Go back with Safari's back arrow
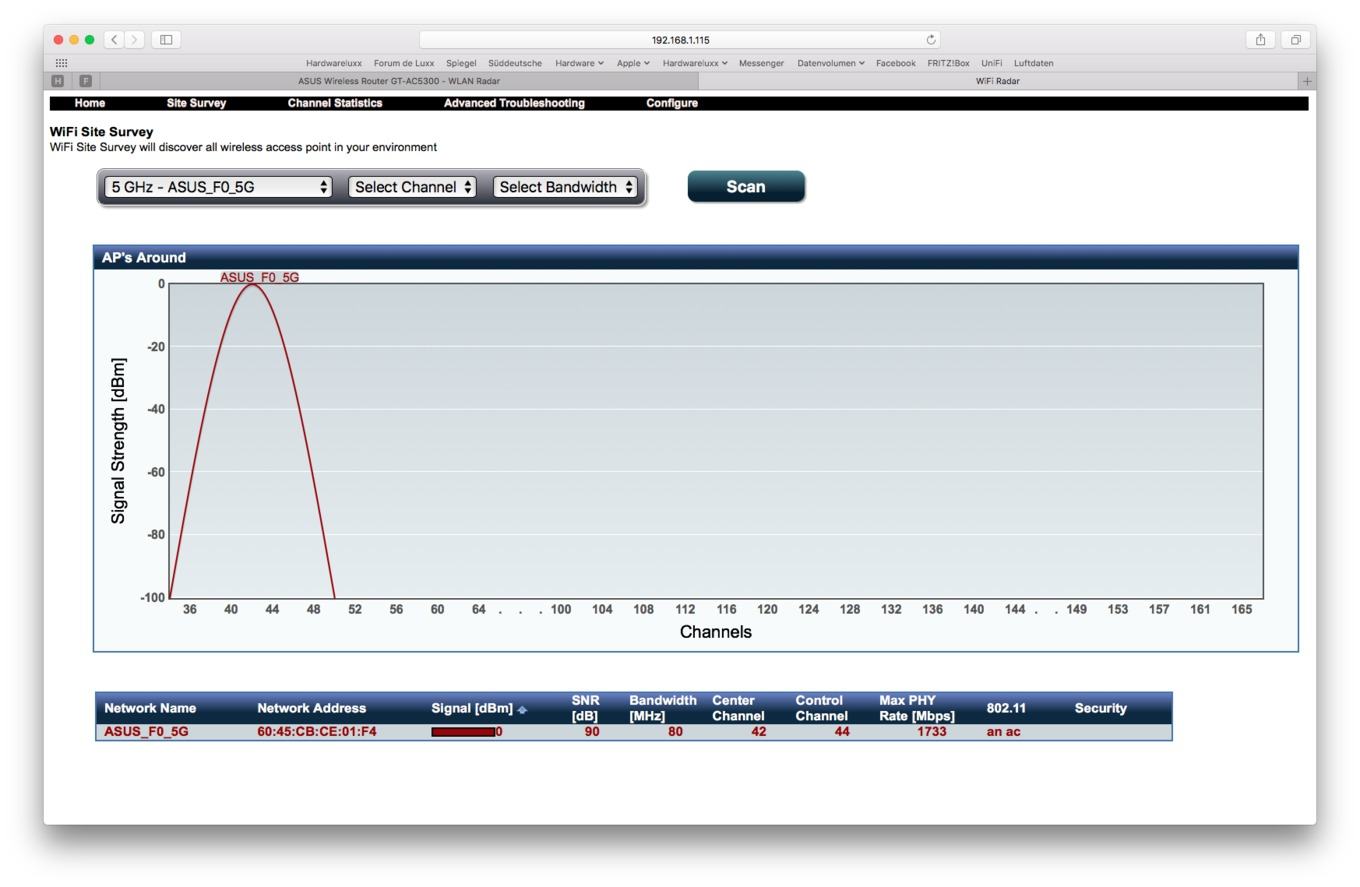Viewport: 1360px width, 887px height. 114,40
